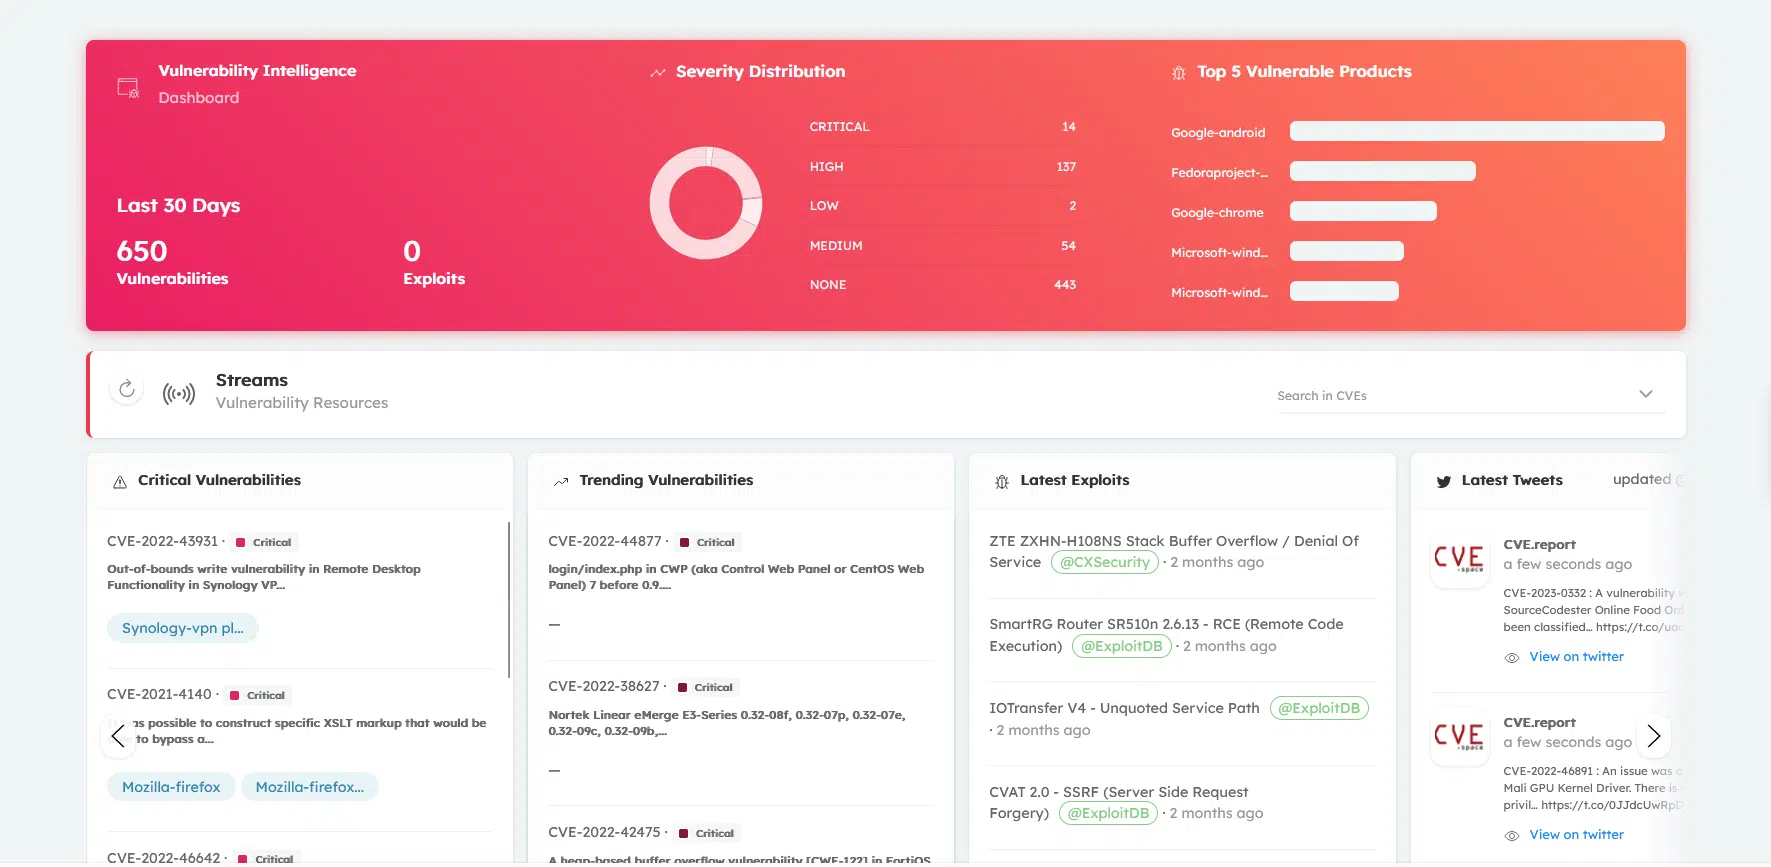
Task: Click View on twitter for the CVE-2023-0332 tweet
Action: [x=1576, y=657]
